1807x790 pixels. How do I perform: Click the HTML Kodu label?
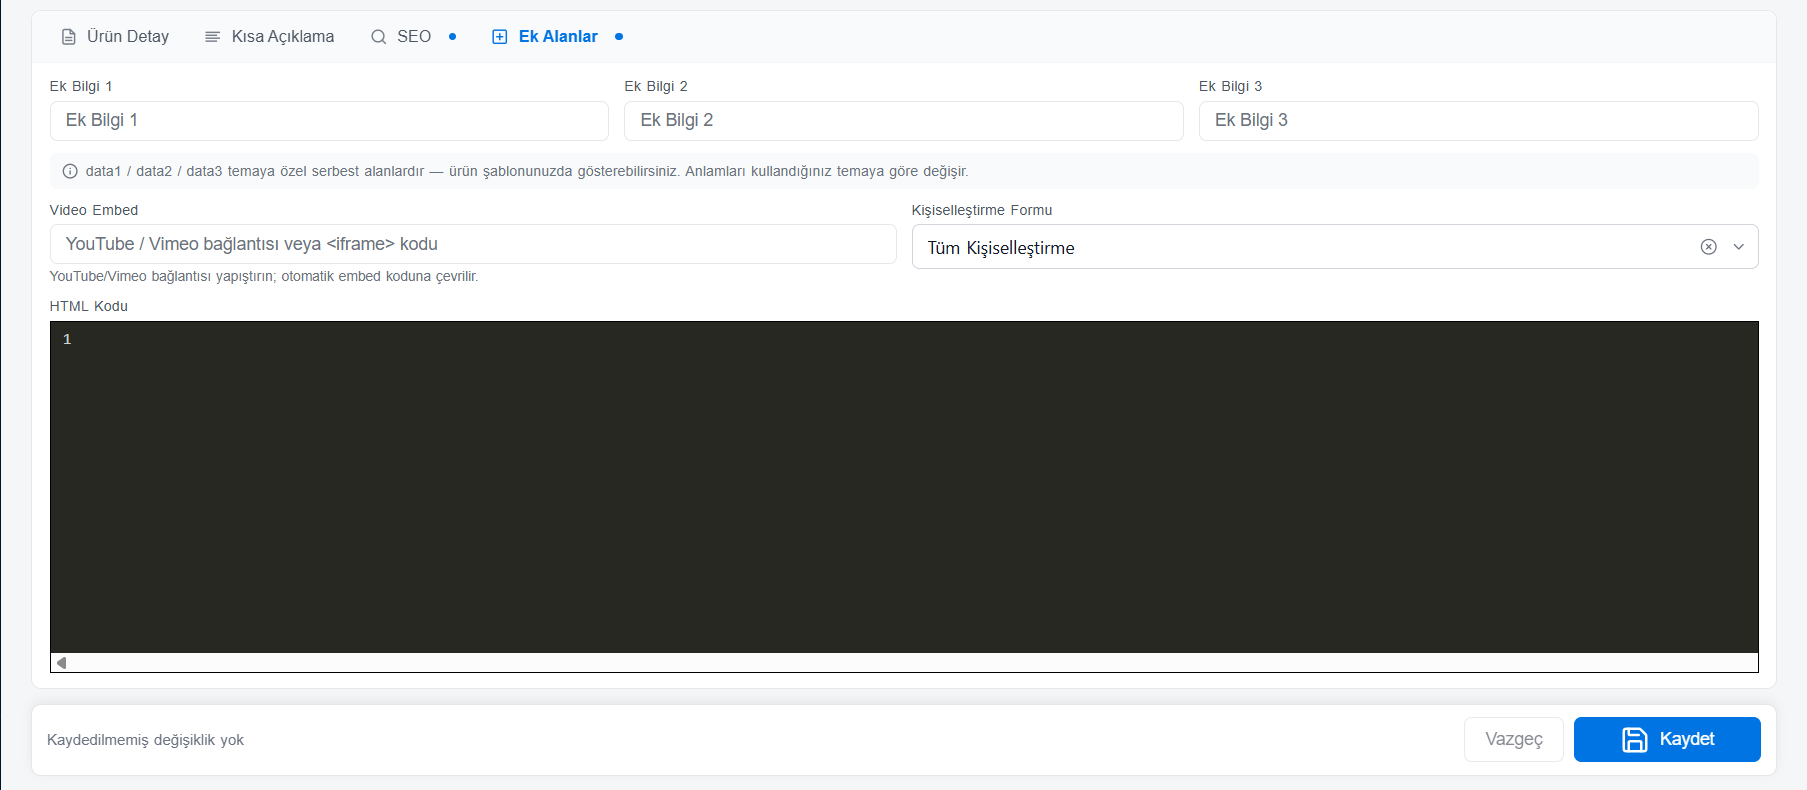tap(89, 306)
